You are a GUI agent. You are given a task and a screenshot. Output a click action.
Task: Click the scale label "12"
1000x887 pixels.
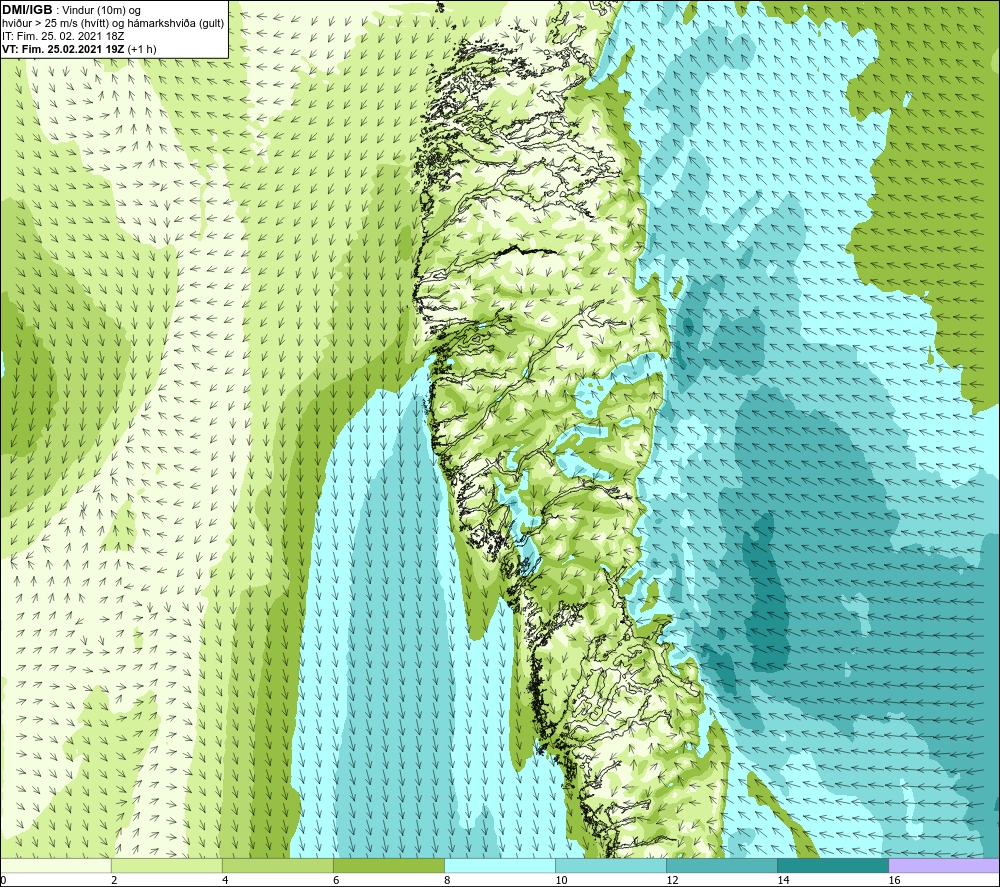[x=672, y=881]
